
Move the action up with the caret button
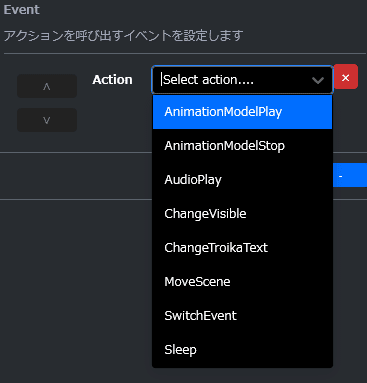click(47, 86)
